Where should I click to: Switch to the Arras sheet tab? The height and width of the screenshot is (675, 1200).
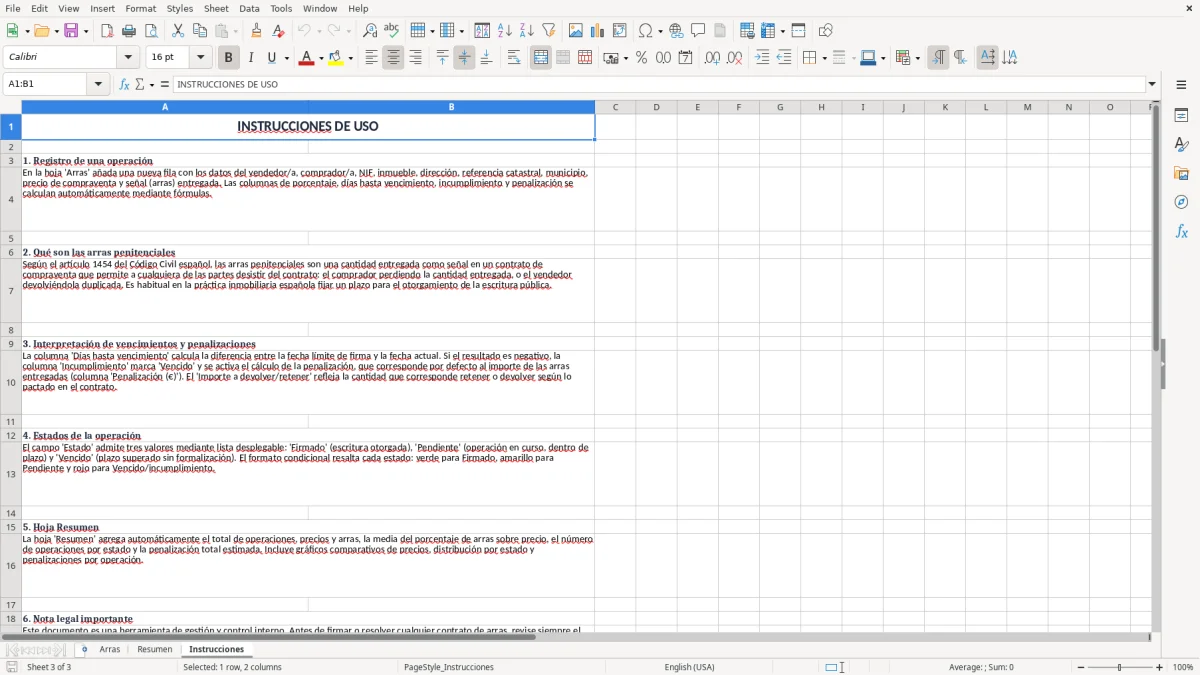pyautogui.click(x=110, y=649)
